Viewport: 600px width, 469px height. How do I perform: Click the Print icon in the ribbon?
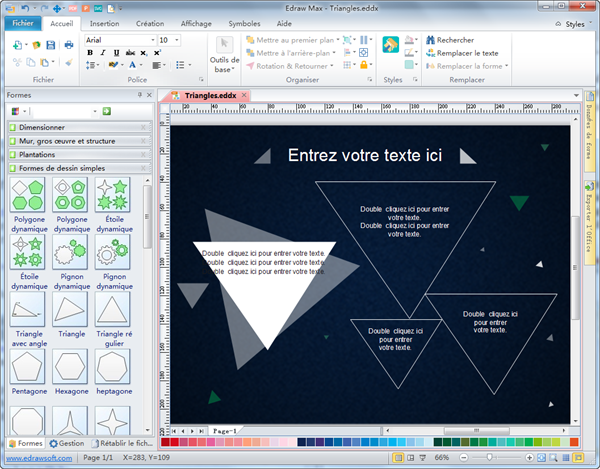(x=69, y=45)
